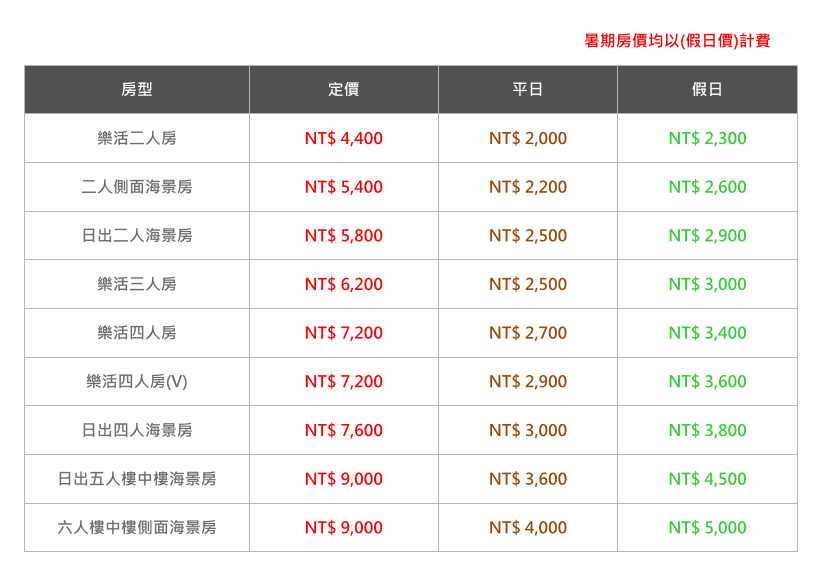Click the NT$ 4,400 list price
This screenshot has height=574, width=831.
coord(343,139)
